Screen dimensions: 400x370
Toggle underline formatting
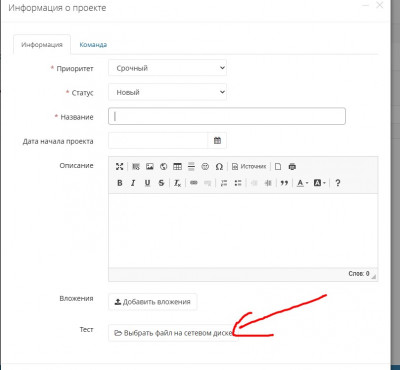(147, 183)
